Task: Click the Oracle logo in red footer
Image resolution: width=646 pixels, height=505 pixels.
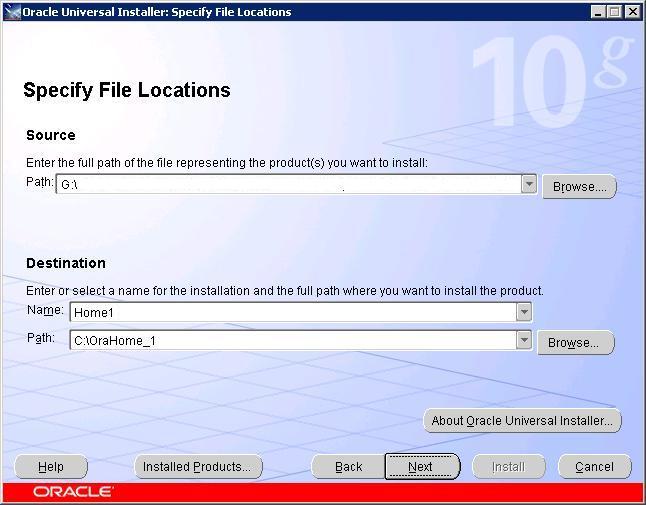Action: click(x=73, y=492)
